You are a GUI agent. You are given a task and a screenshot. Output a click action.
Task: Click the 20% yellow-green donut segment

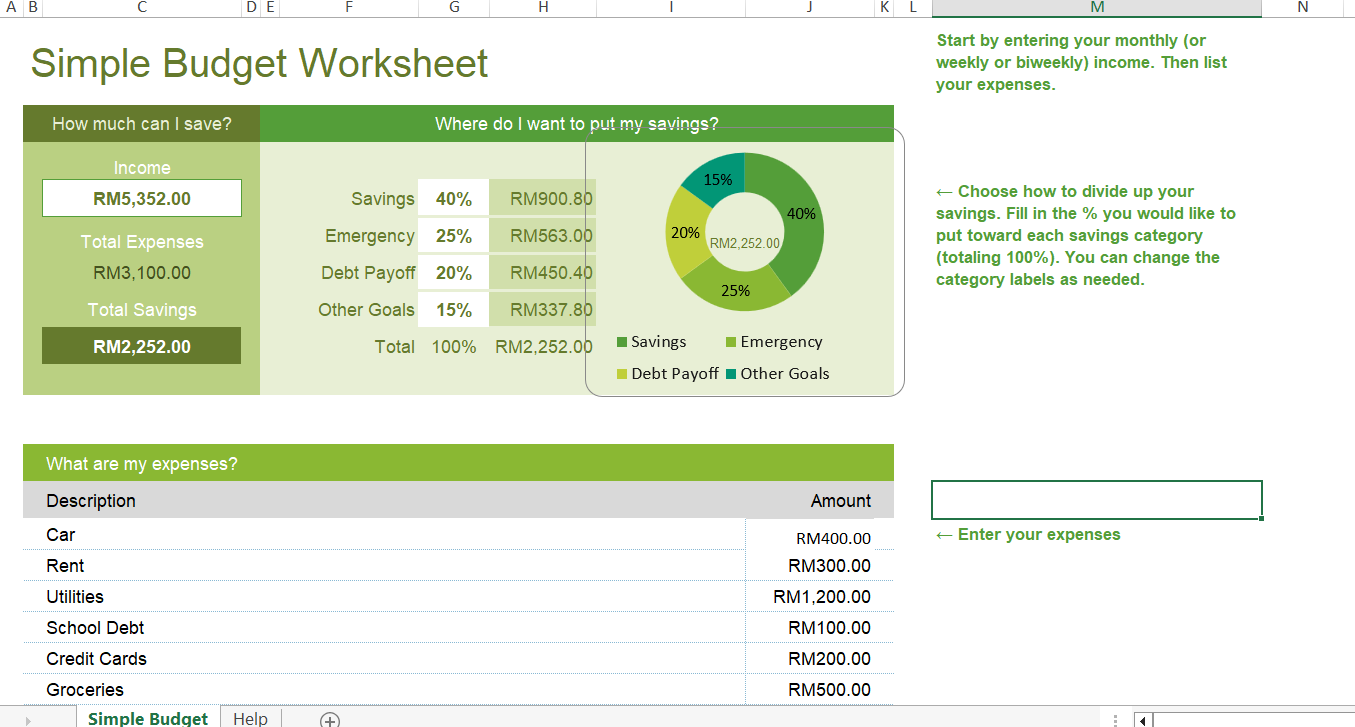(x=684, y=233)
